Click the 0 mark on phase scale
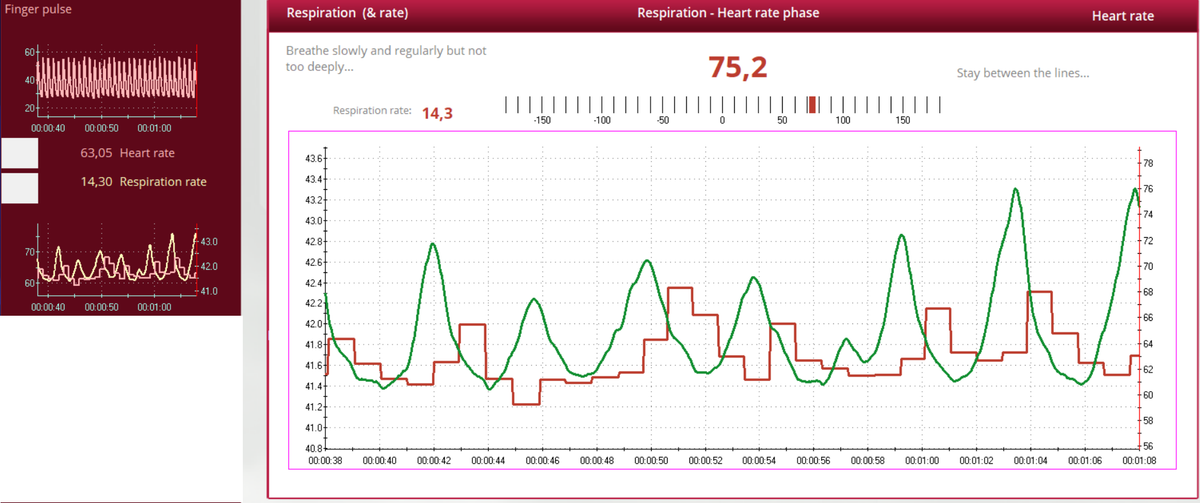 [x=722, y=120]
